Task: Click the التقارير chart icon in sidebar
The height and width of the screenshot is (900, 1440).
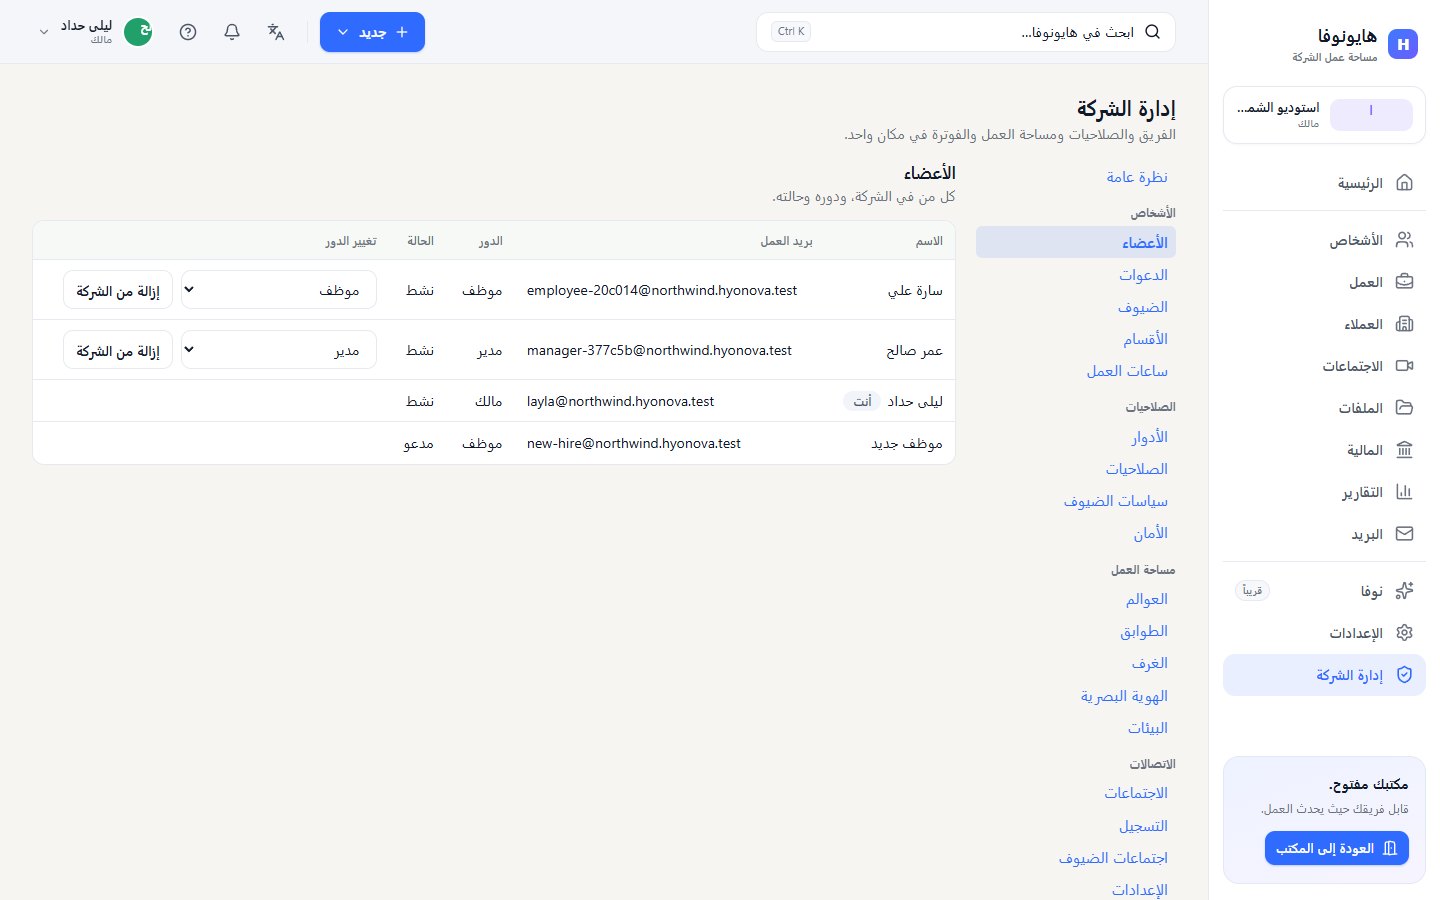Action: 1404,492
